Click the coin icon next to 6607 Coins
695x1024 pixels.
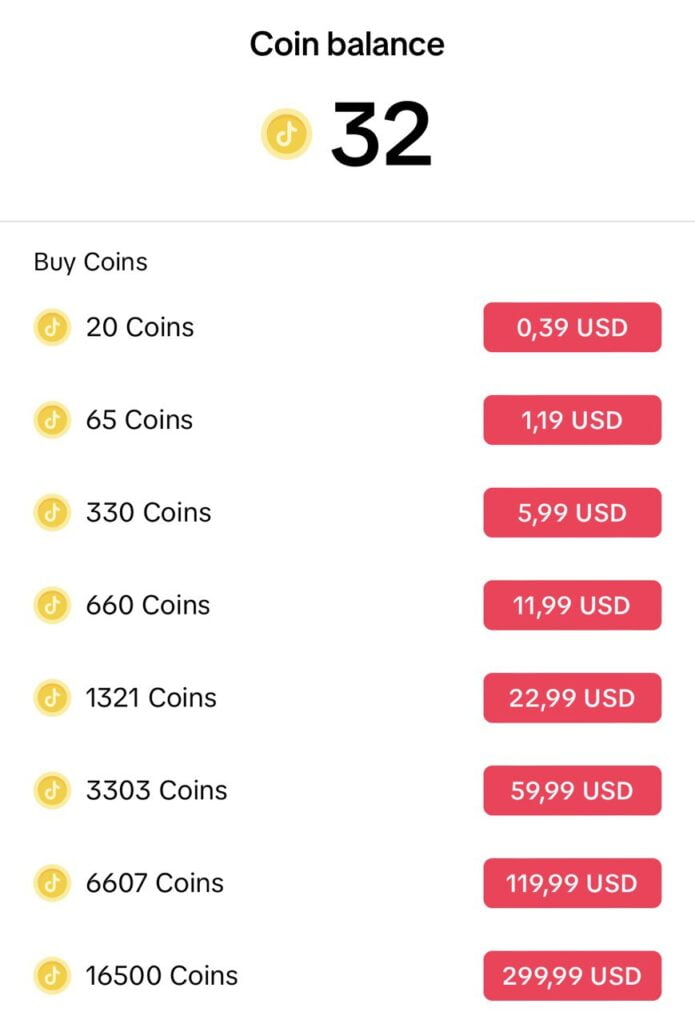point(52,883)
